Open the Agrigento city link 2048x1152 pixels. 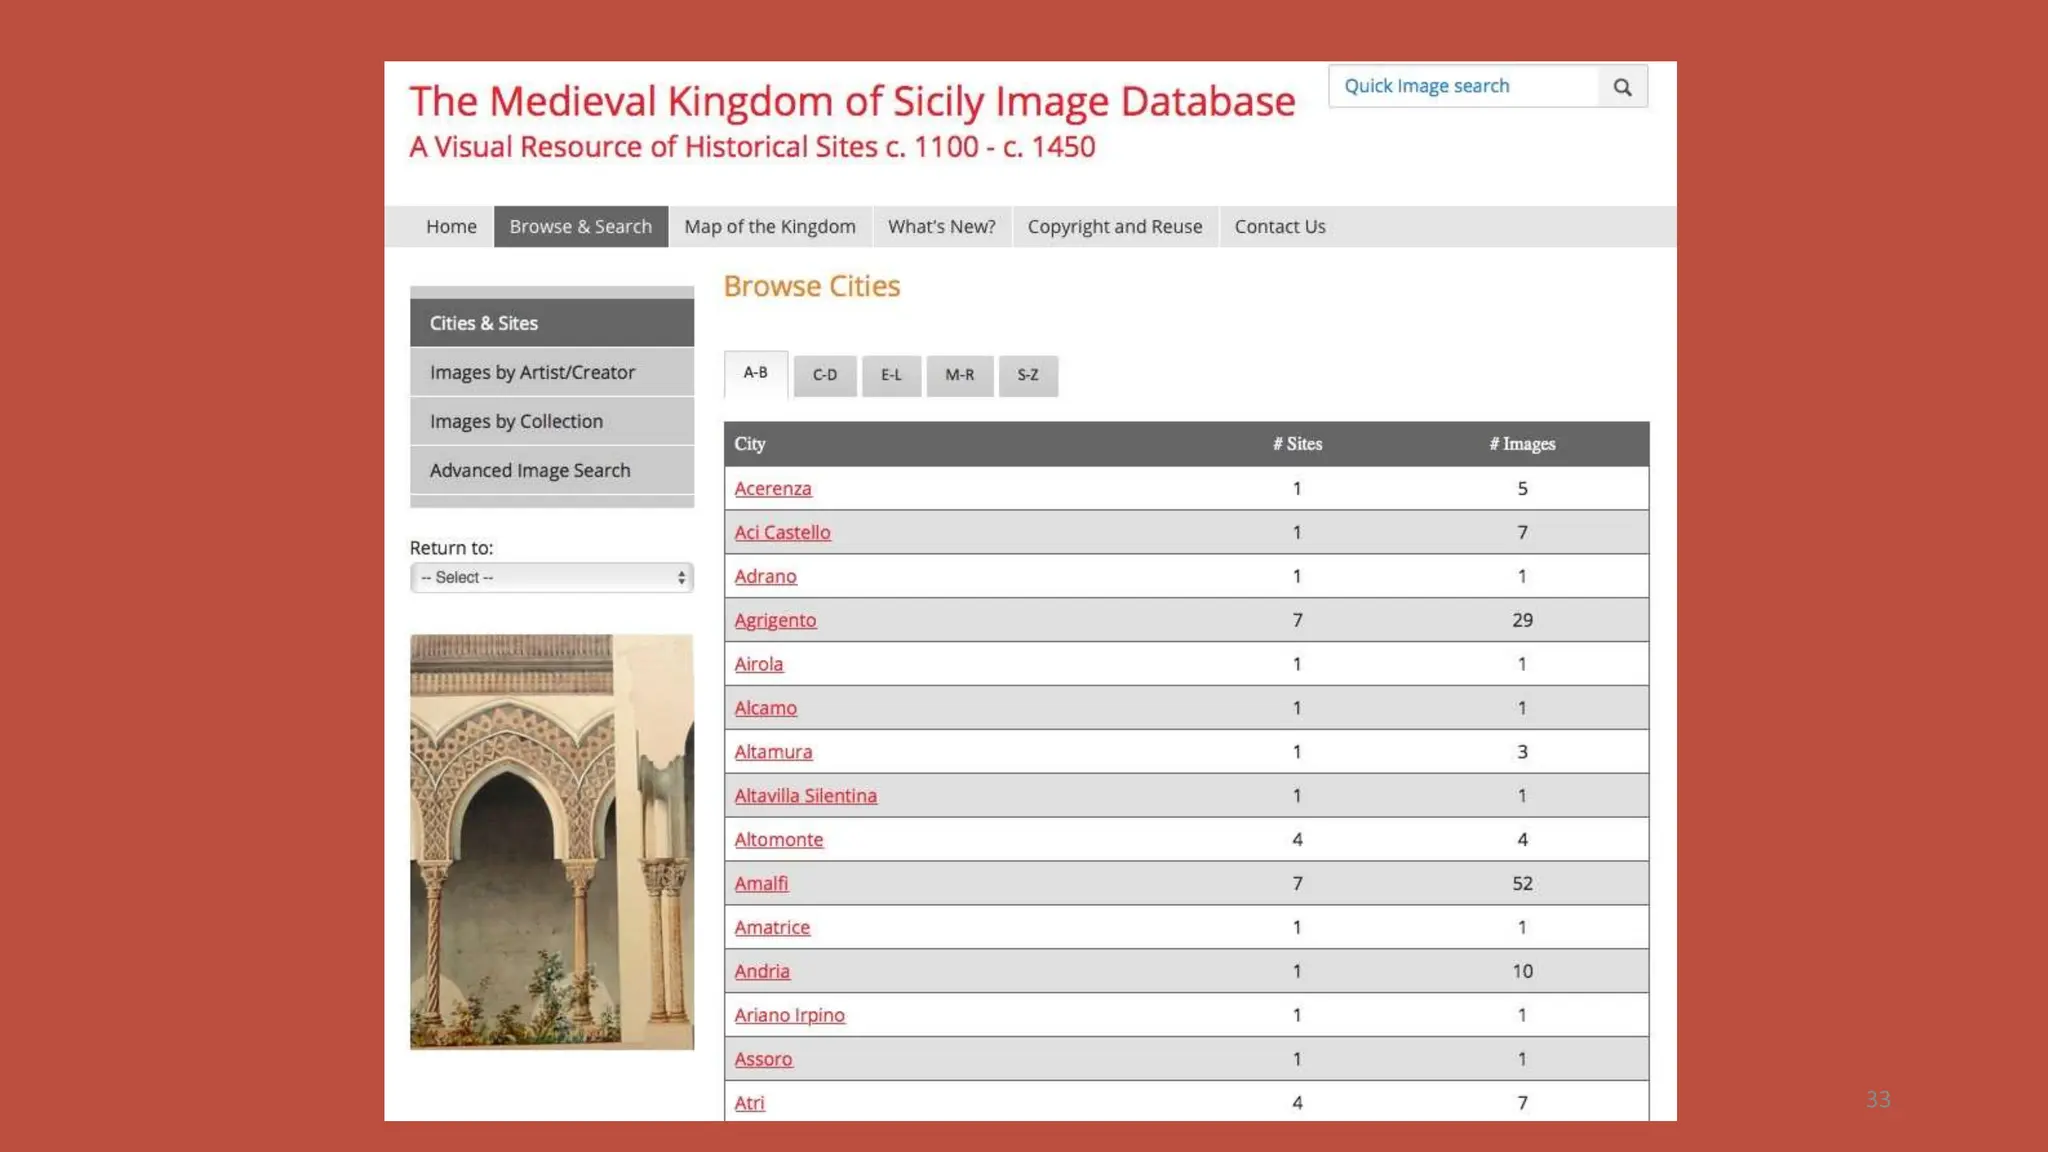tap(775, 620)
